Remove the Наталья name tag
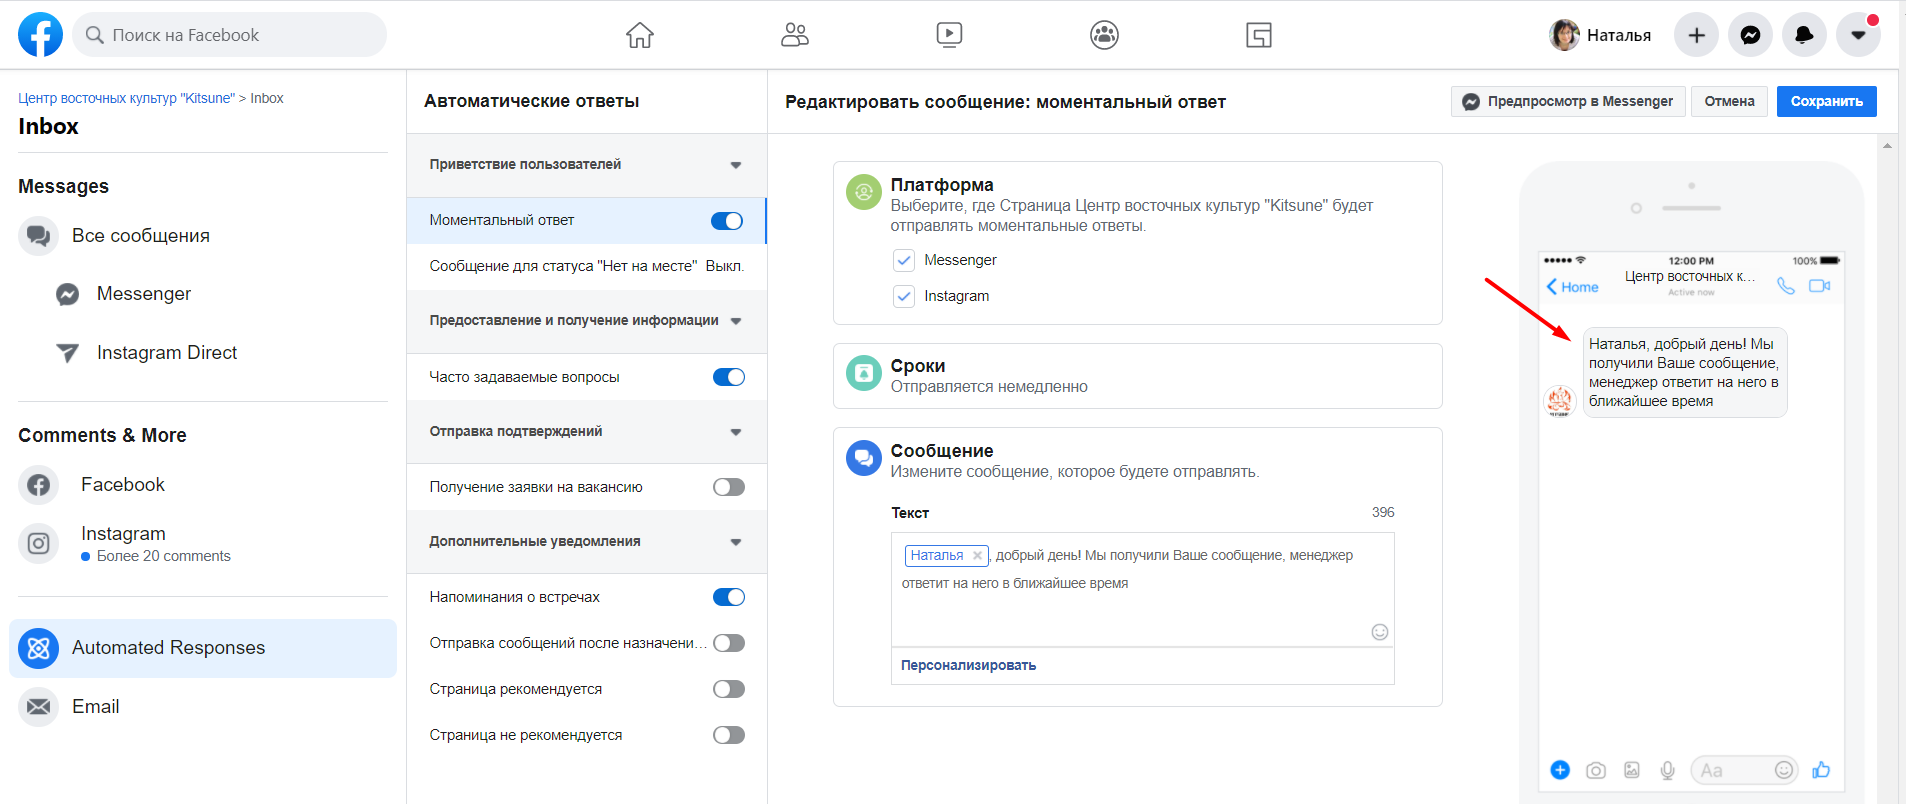 tap(977, 556)
